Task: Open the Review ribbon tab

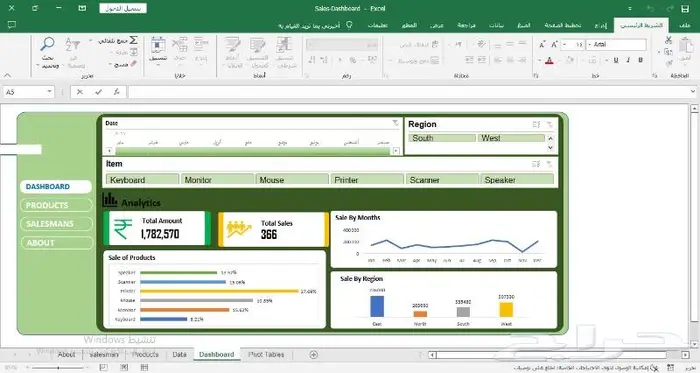Action: tap(466, 25)
